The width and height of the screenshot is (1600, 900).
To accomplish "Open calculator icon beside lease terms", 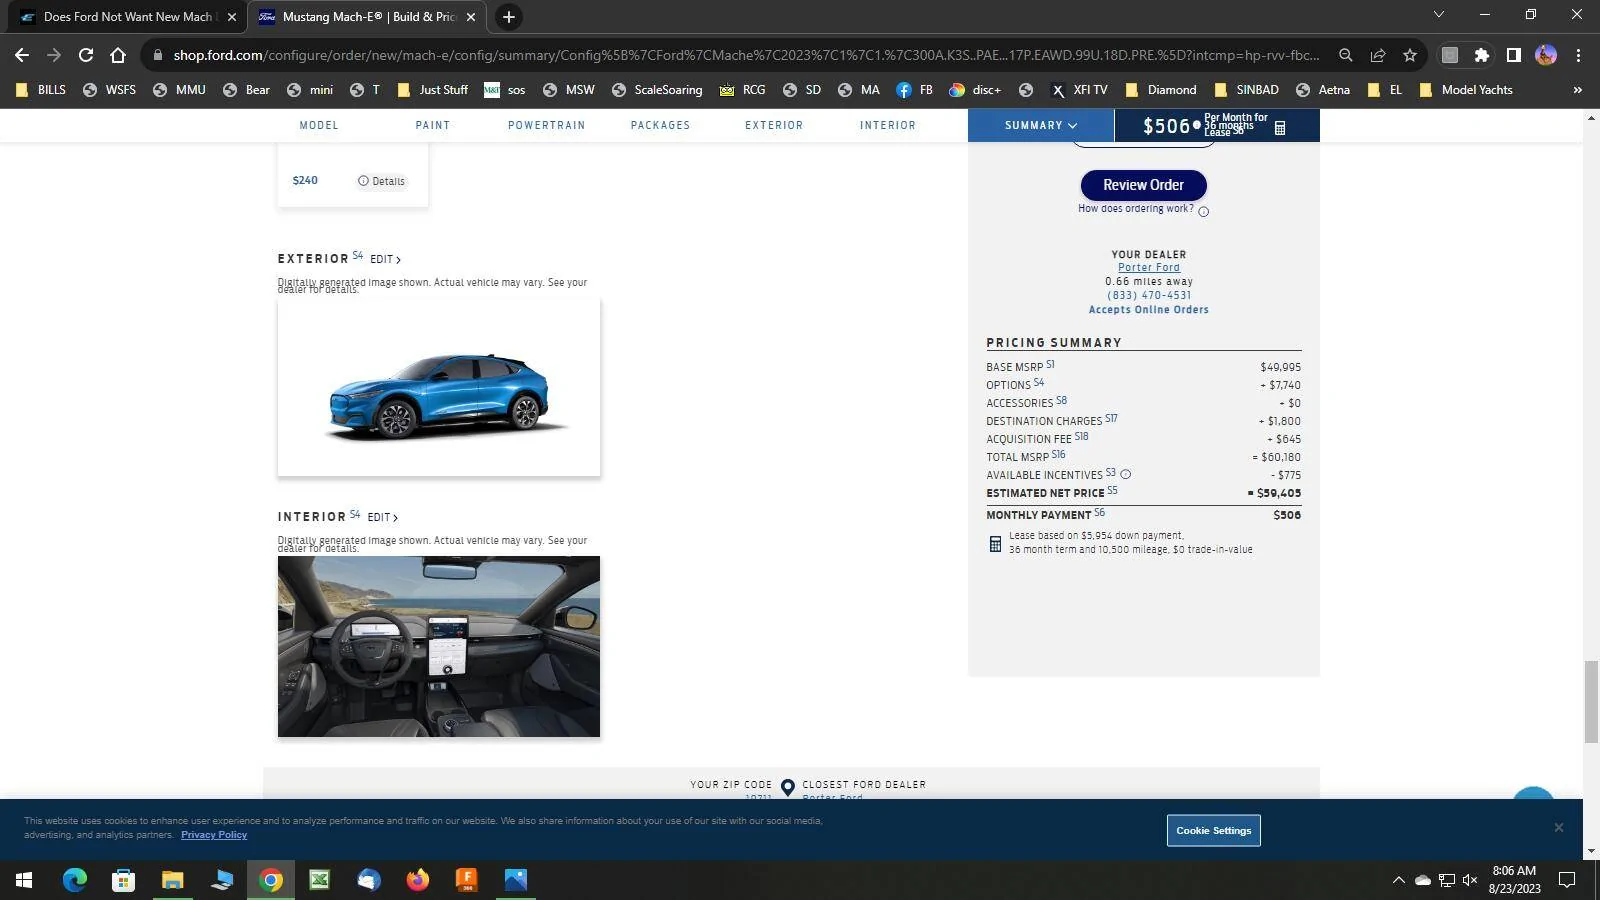I will point(995,544).
